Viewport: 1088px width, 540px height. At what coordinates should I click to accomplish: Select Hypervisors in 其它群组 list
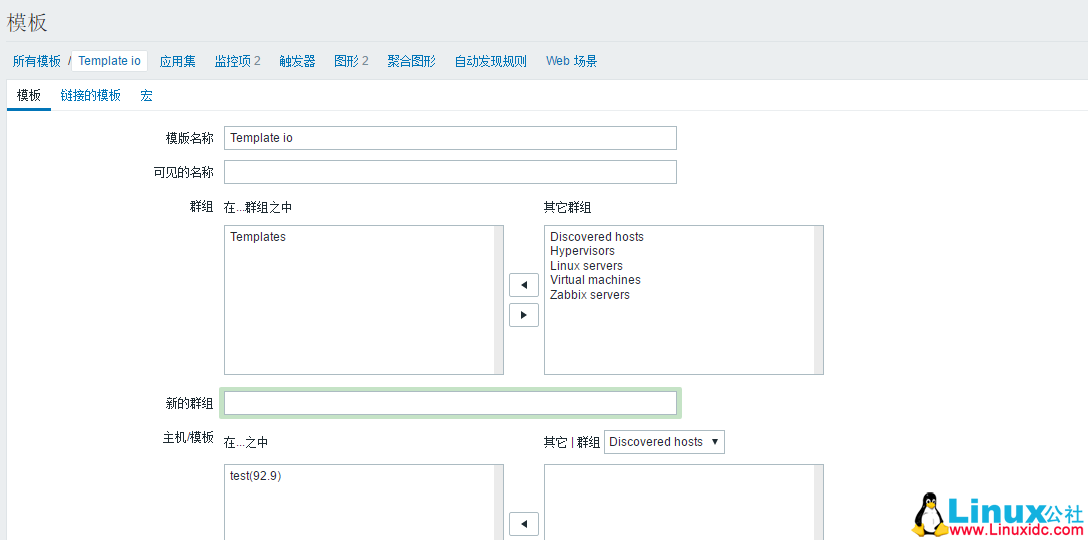[x=582, y=251]
